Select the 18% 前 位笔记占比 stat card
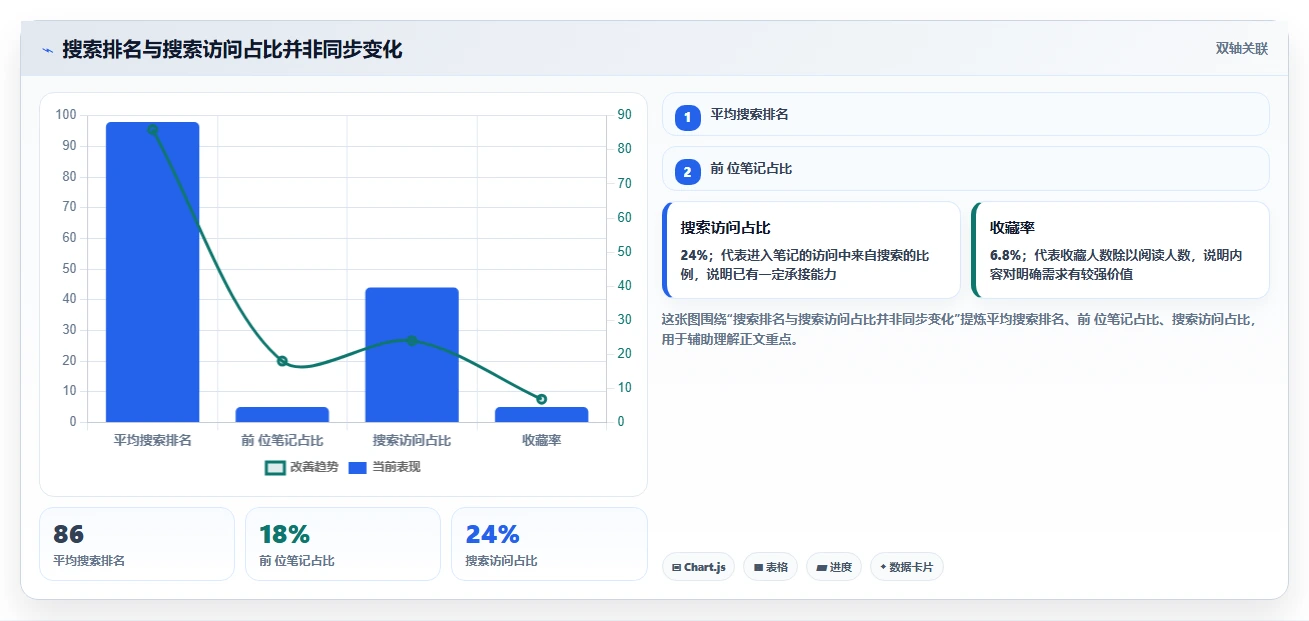Screen dimensions: 1309x621 click(x=343, y=544)
